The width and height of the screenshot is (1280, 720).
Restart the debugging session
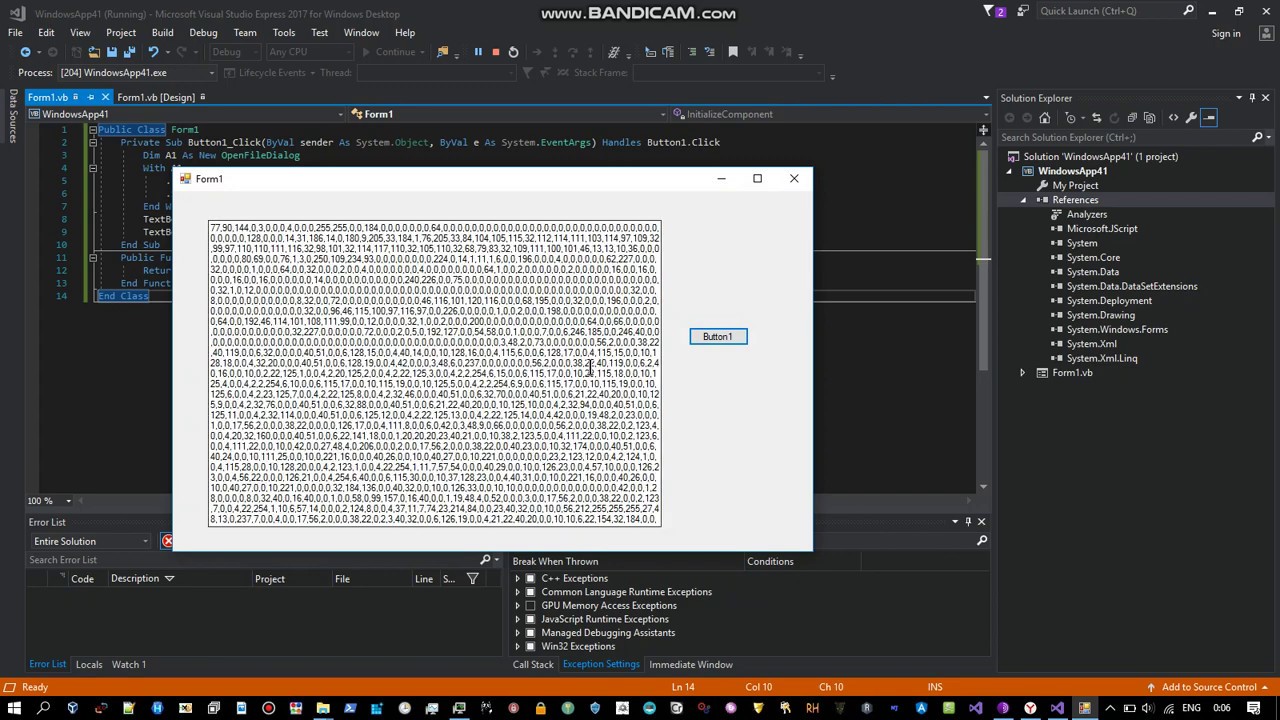point(513,52)
